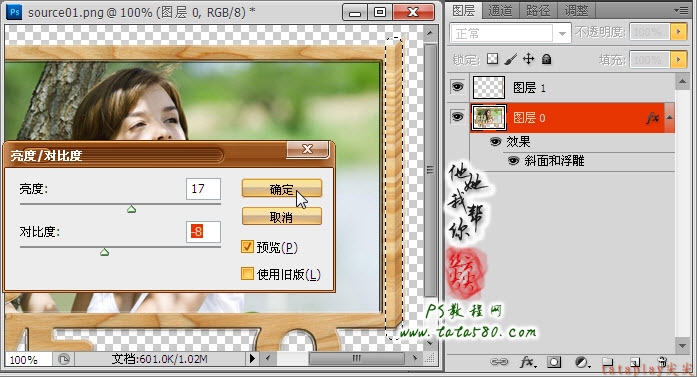Click the canvas vertical scrollbar thumb
This screenshot has height=377, width=697.
click(x=430, y=169)
